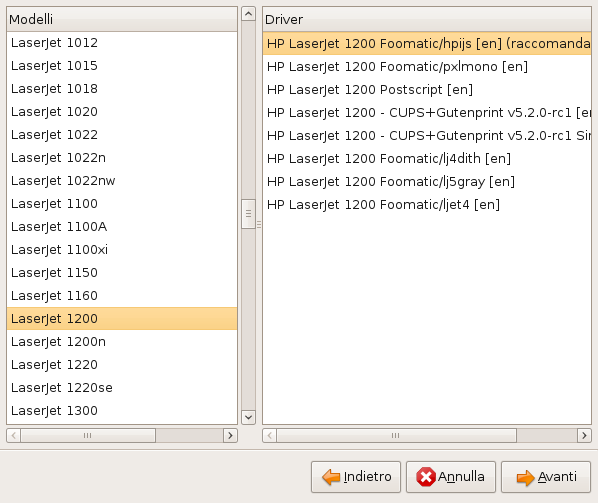Select LaserJet 1012 model
The height and width of the screenshot is (503, 598).
click(122, 43)
